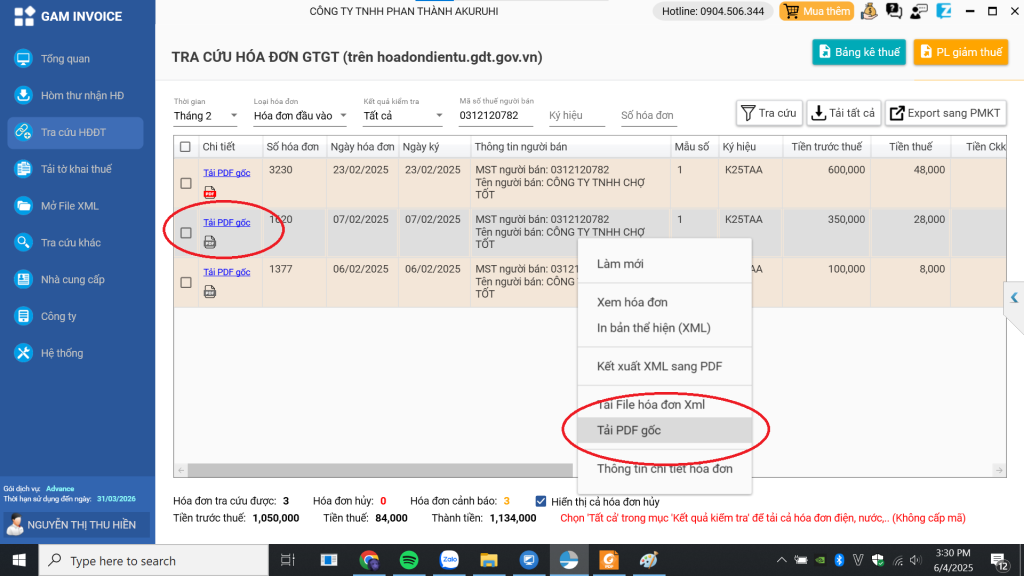Click the Ký hiệu input field
The image size is (1024, 576).
pyautogui.click(x=577, y=116)
